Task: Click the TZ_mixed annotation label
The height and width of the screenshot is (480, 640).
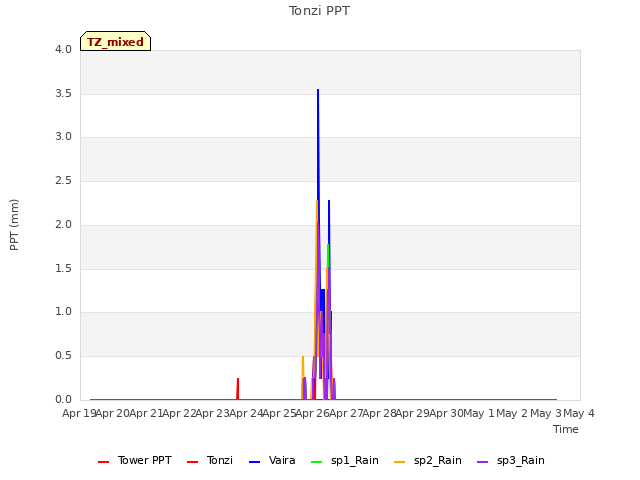Action: pos(116,41)
